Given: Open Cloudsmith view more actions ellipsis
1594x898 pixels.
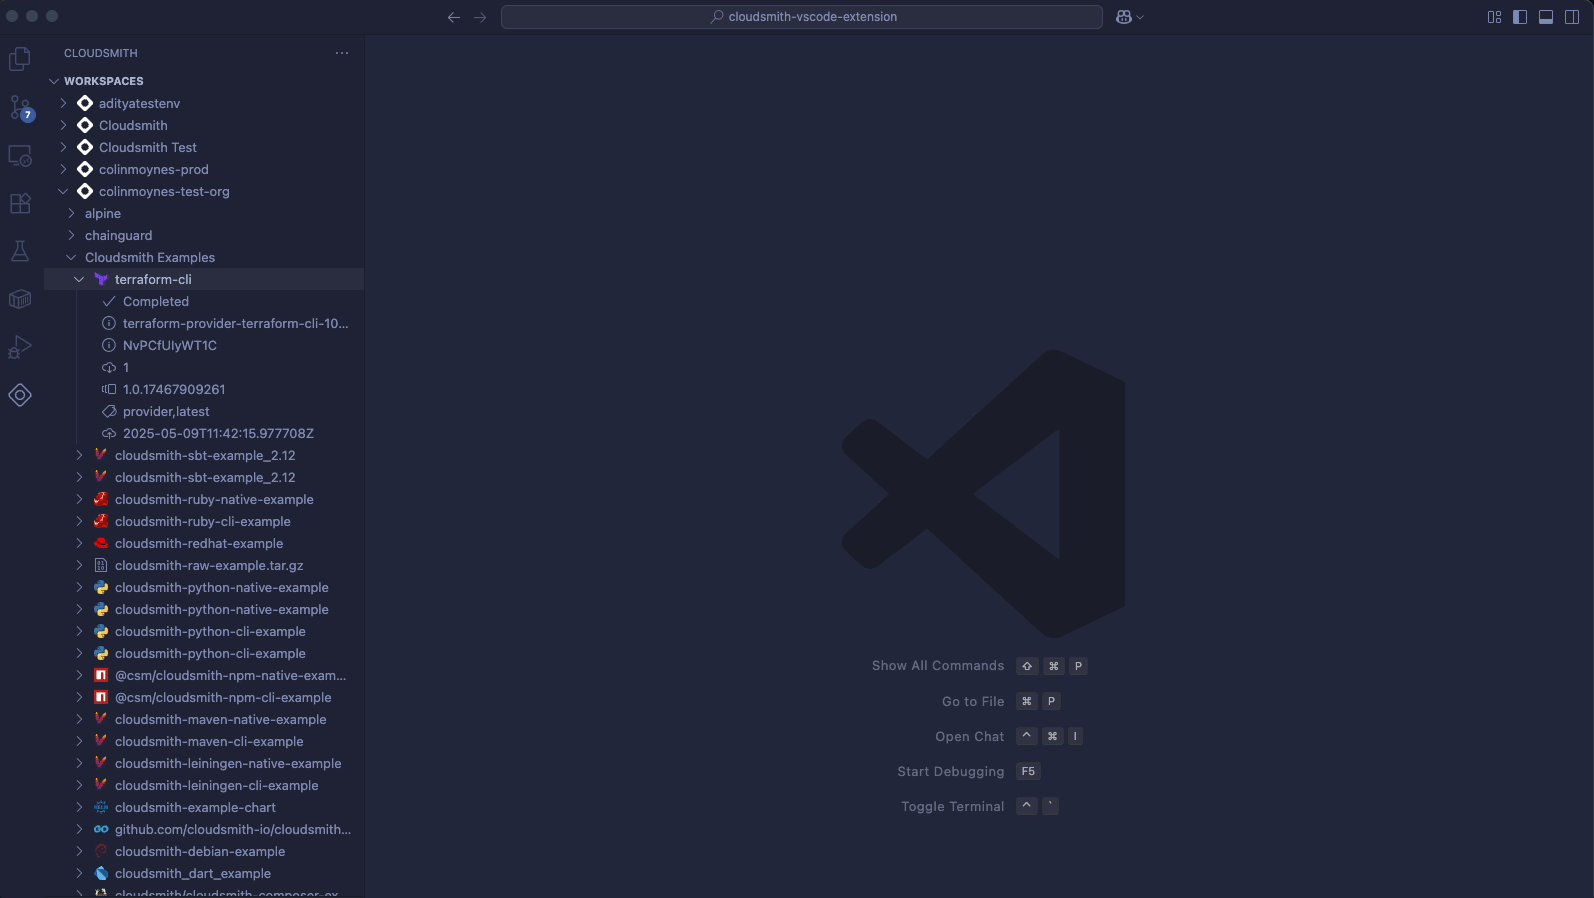Looking at the screenshot, I should 342,53.
